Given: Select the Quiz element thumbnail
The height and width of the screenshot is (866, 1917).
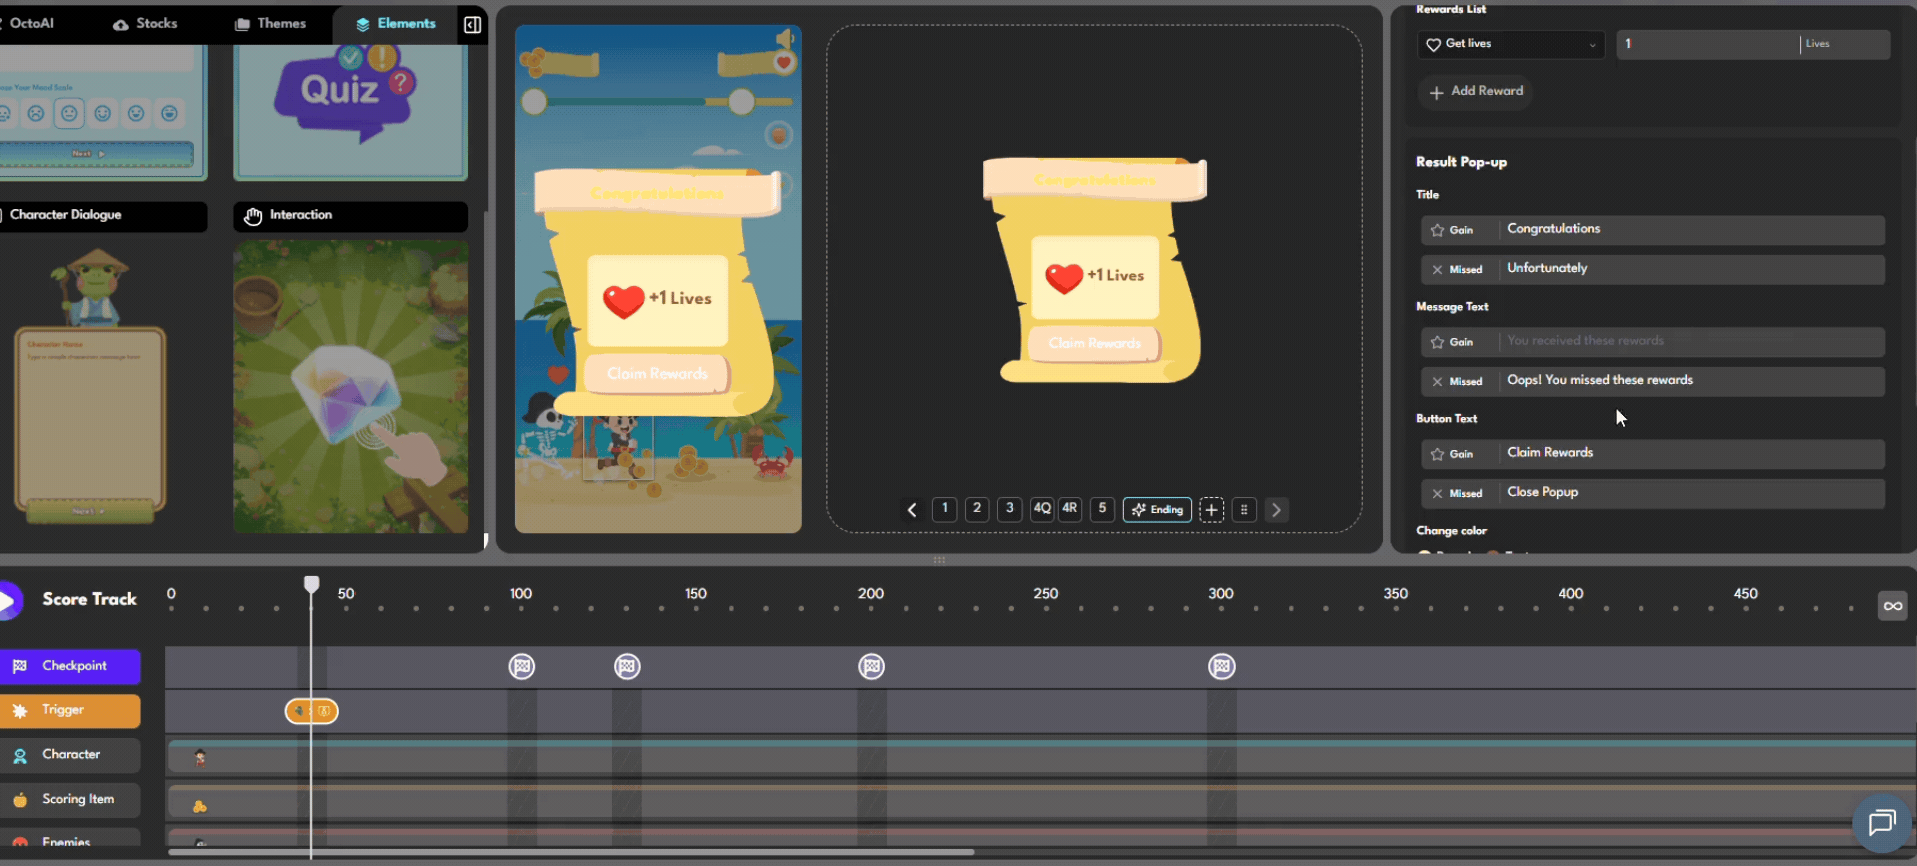Looking at the screenshot, I should pos(350,110).
